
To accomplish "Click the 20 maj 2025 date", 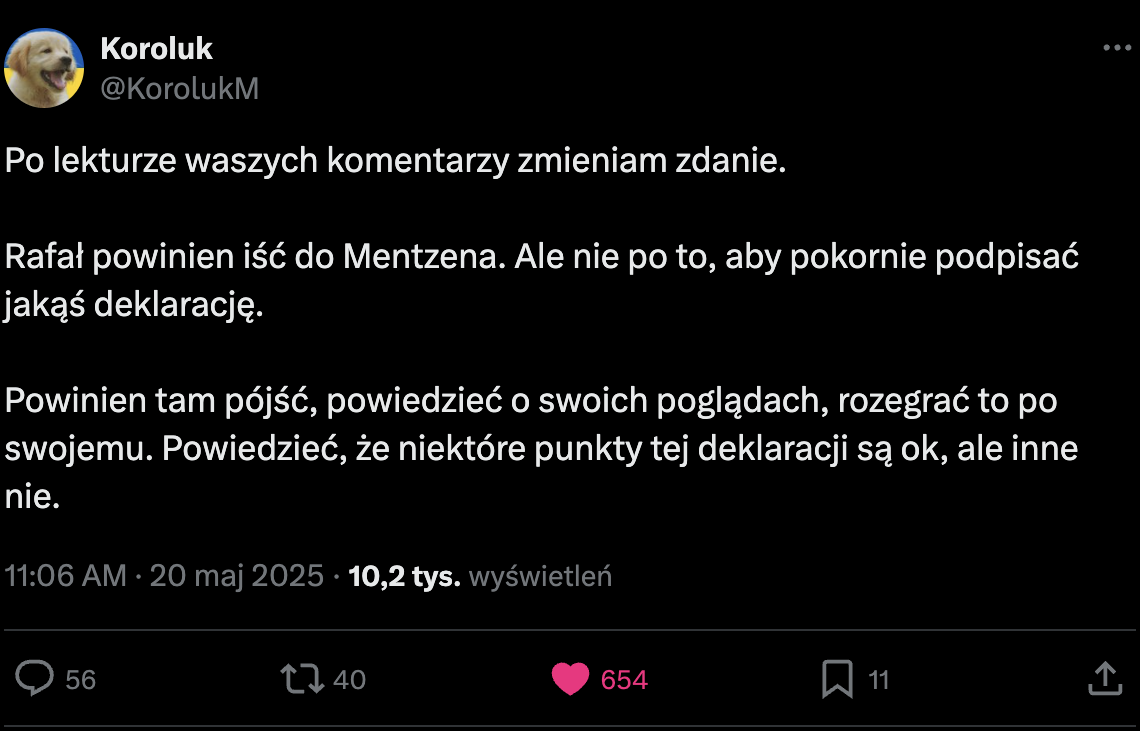I will (237, 576).
